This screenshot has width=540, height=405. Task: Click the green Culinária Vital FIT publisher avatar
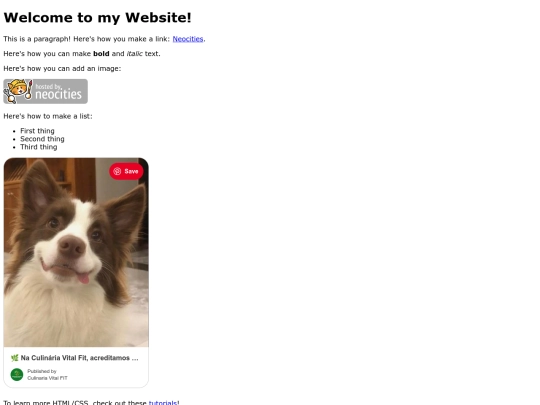coord(17,374)
